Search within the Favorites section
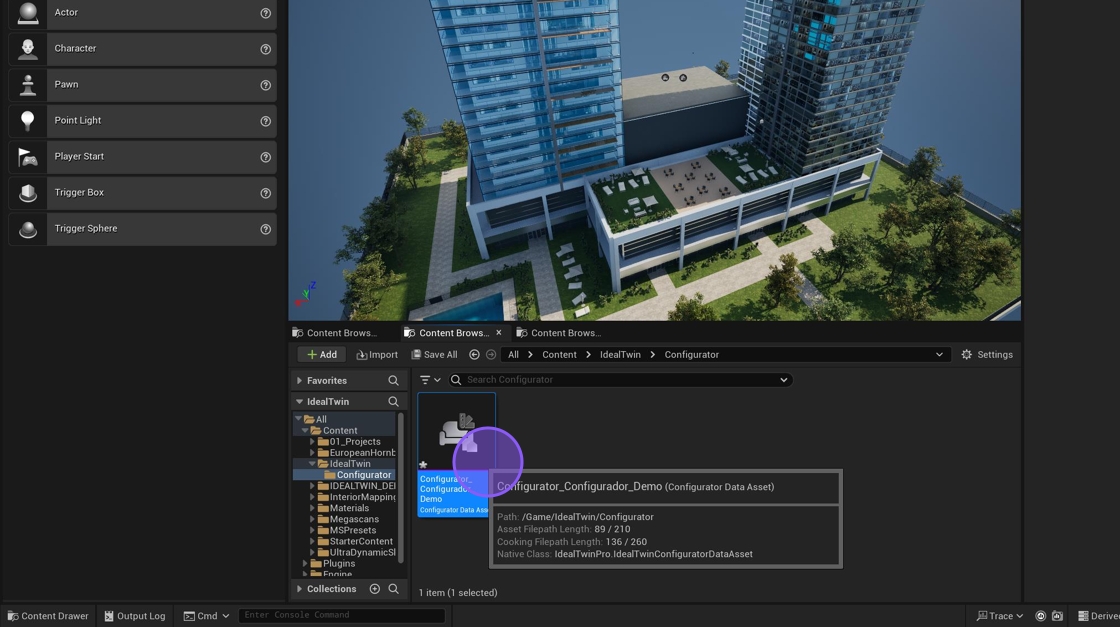This screenshot has width=1120, height=627. click(393, 381)
